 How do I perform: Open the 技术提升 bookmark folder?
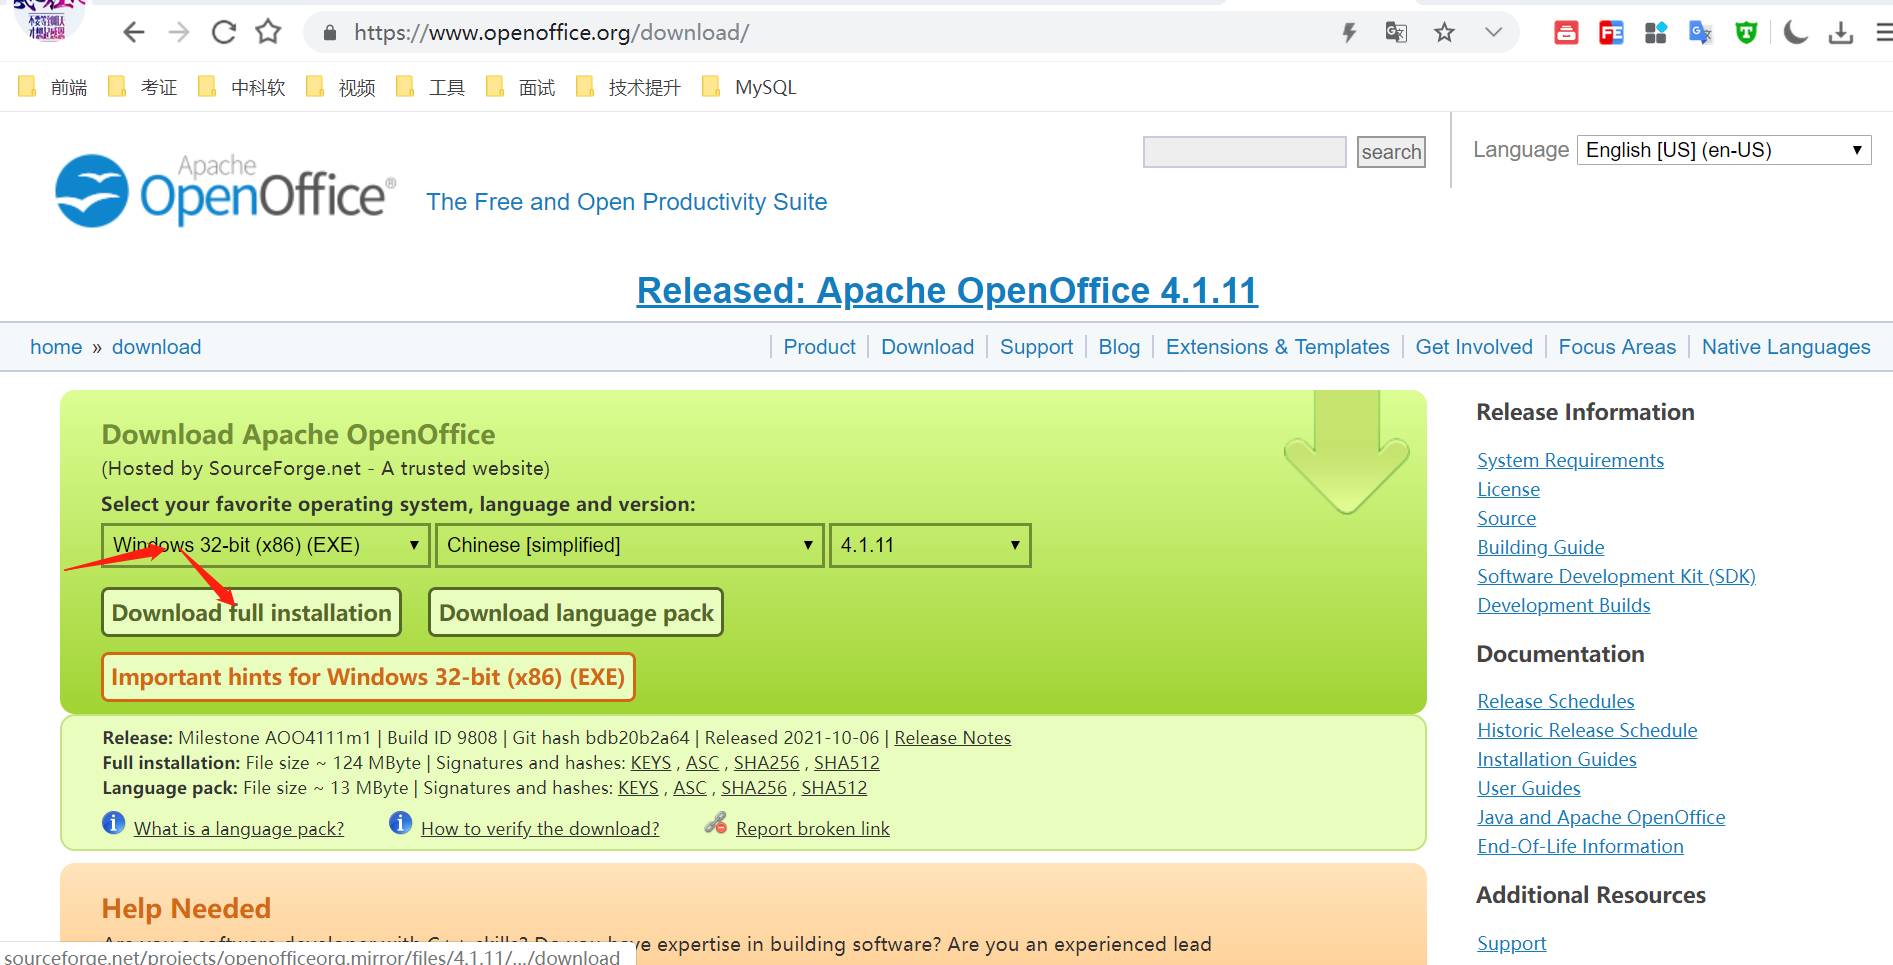[629, 88]
